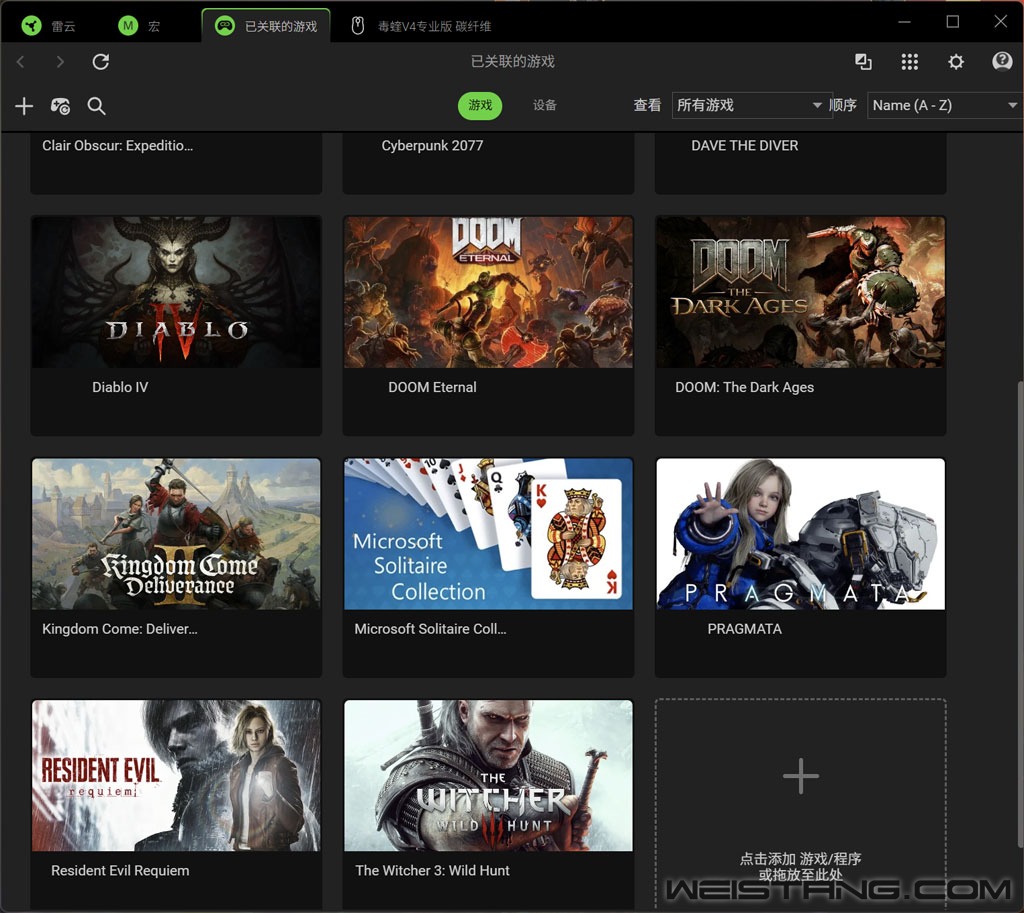Open the PRAGMATA game cover
The height and width of the screenshot is (913, 1024).
click(801, 534)
